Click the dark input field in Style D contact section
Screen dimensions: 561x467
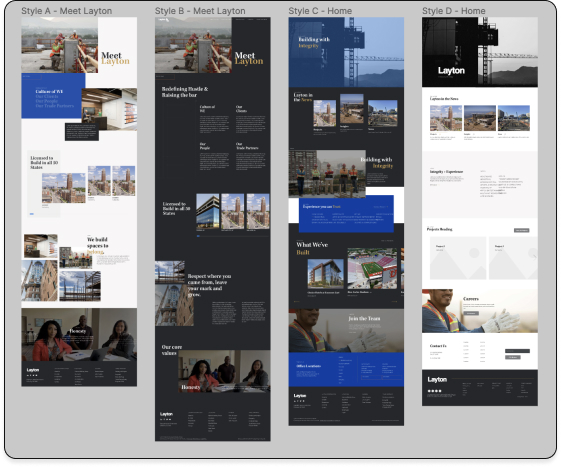(x=517, y=351)
